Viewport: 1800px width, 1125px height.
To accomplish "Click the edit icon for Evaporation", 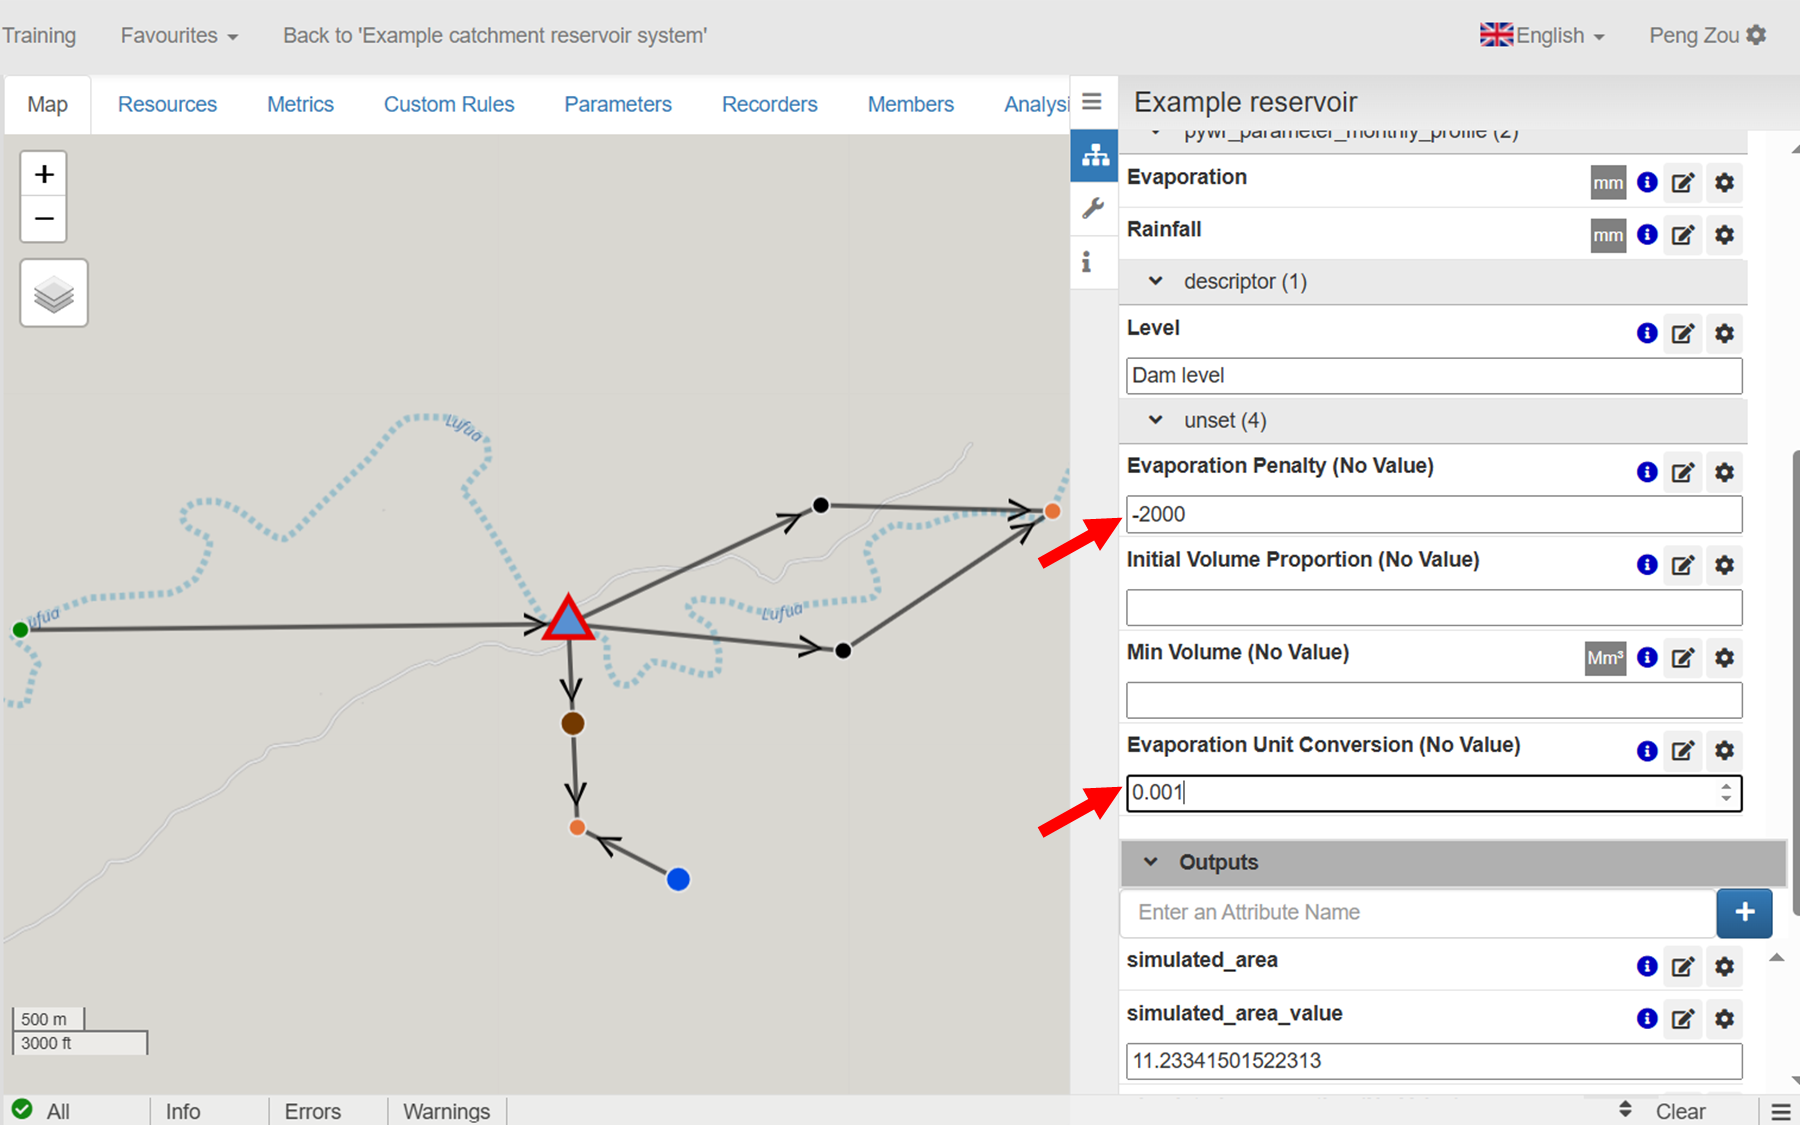I will tap(1683, 183).
